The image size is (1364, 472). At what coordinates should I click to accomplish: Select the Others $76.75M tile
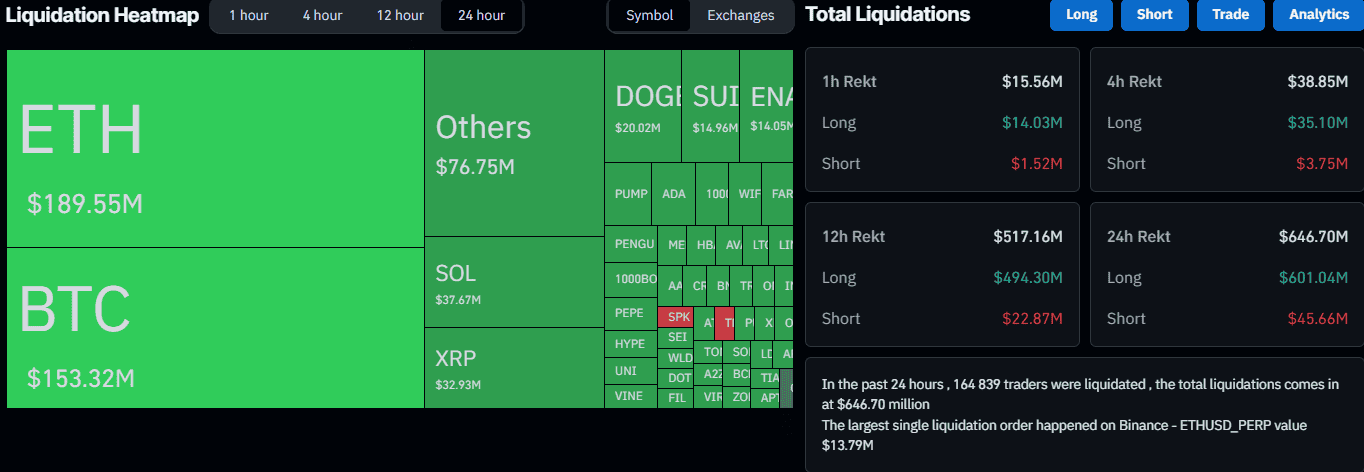click(514, 143)
